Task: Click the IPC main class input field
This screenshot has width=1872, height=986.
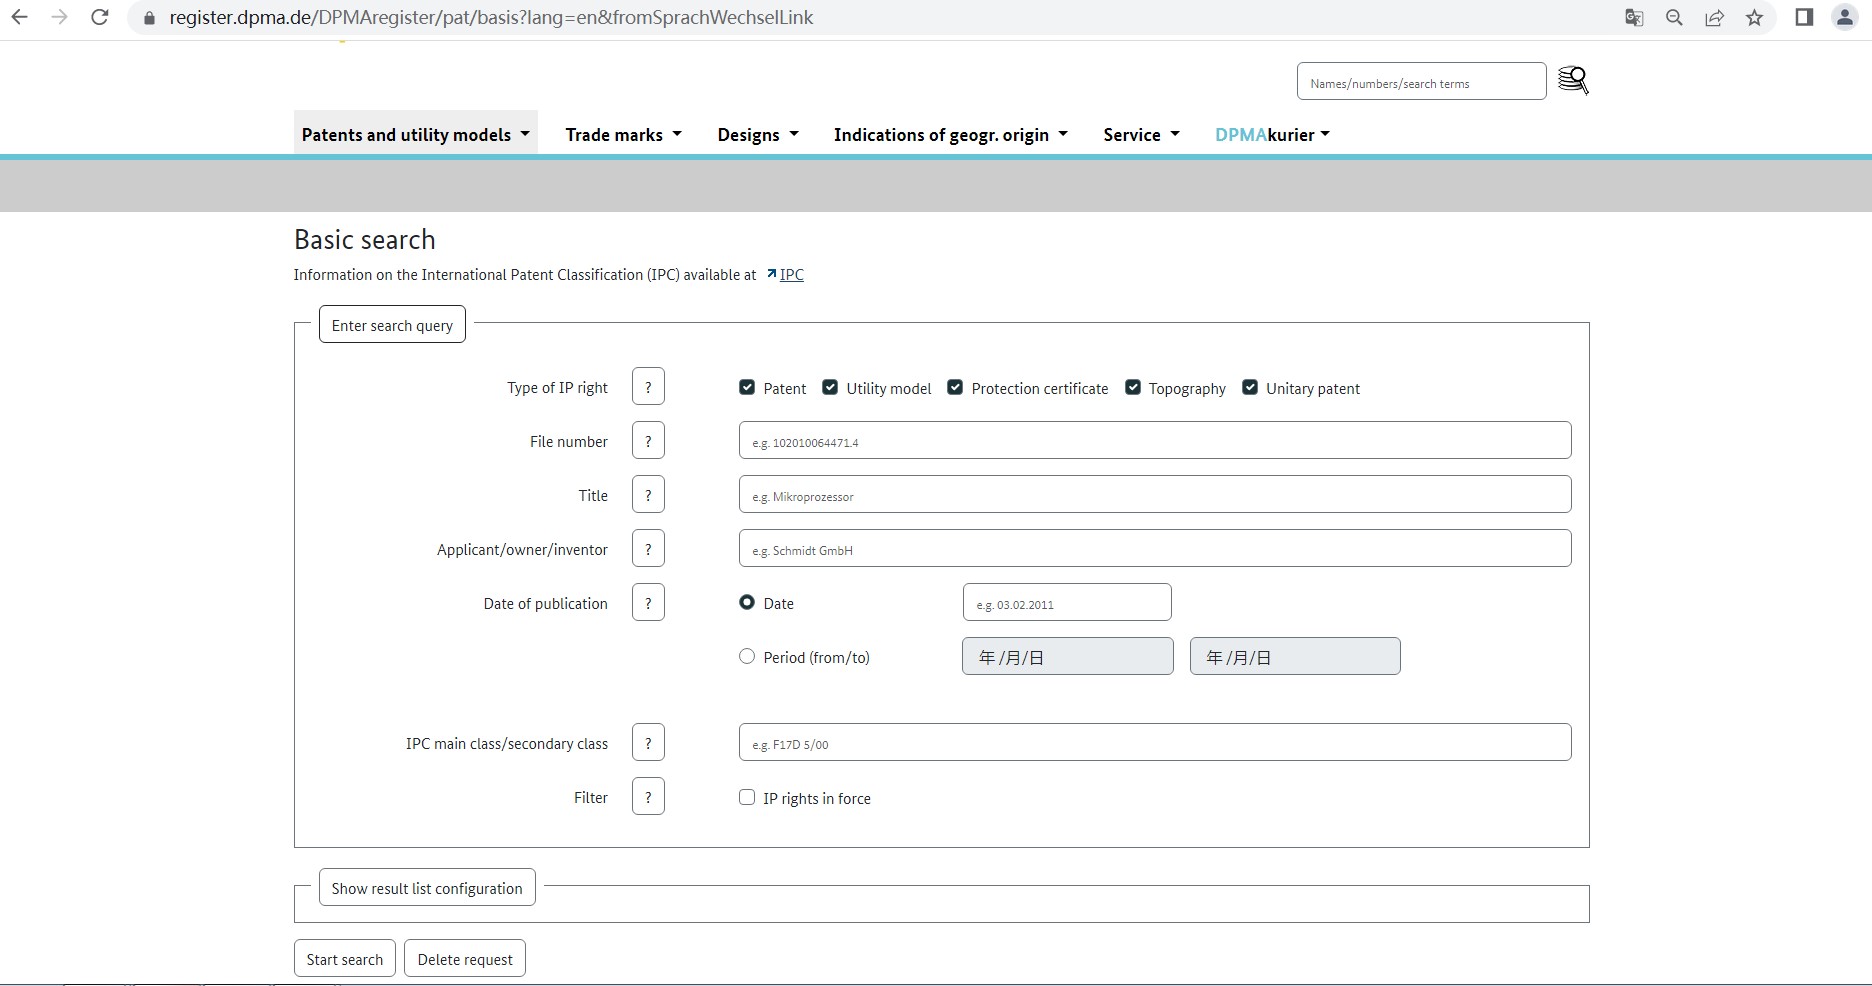Action: click(x=1155, y=742)
